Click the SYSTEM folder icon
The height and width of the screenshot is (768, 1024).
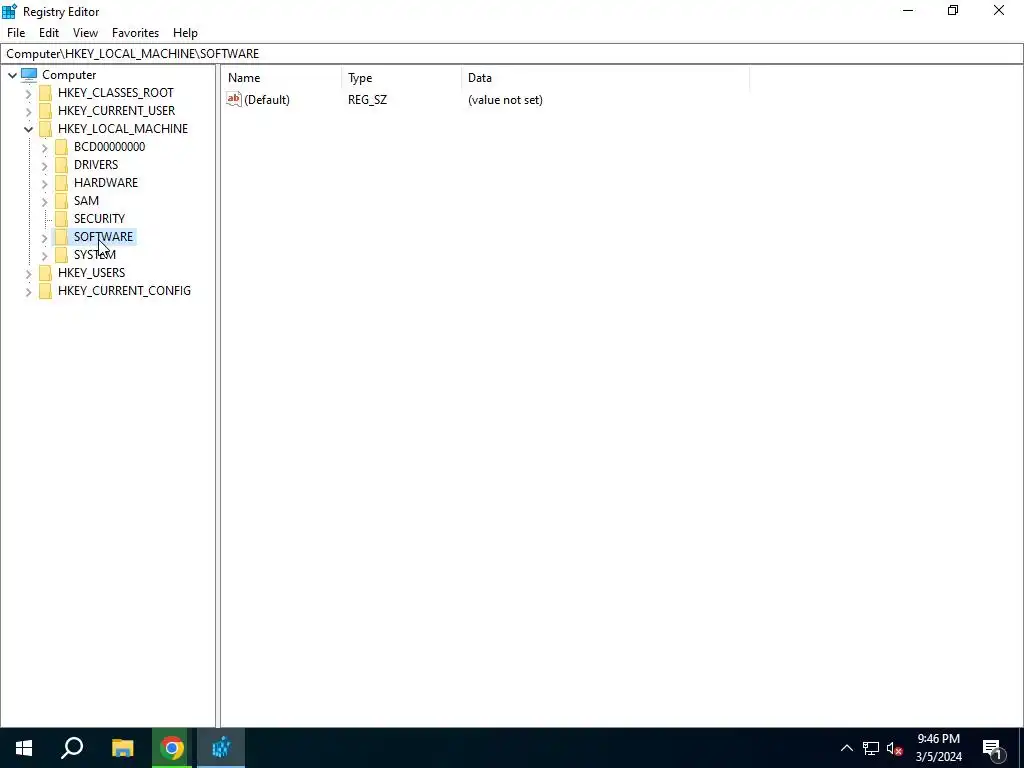[x=61, y=255]
